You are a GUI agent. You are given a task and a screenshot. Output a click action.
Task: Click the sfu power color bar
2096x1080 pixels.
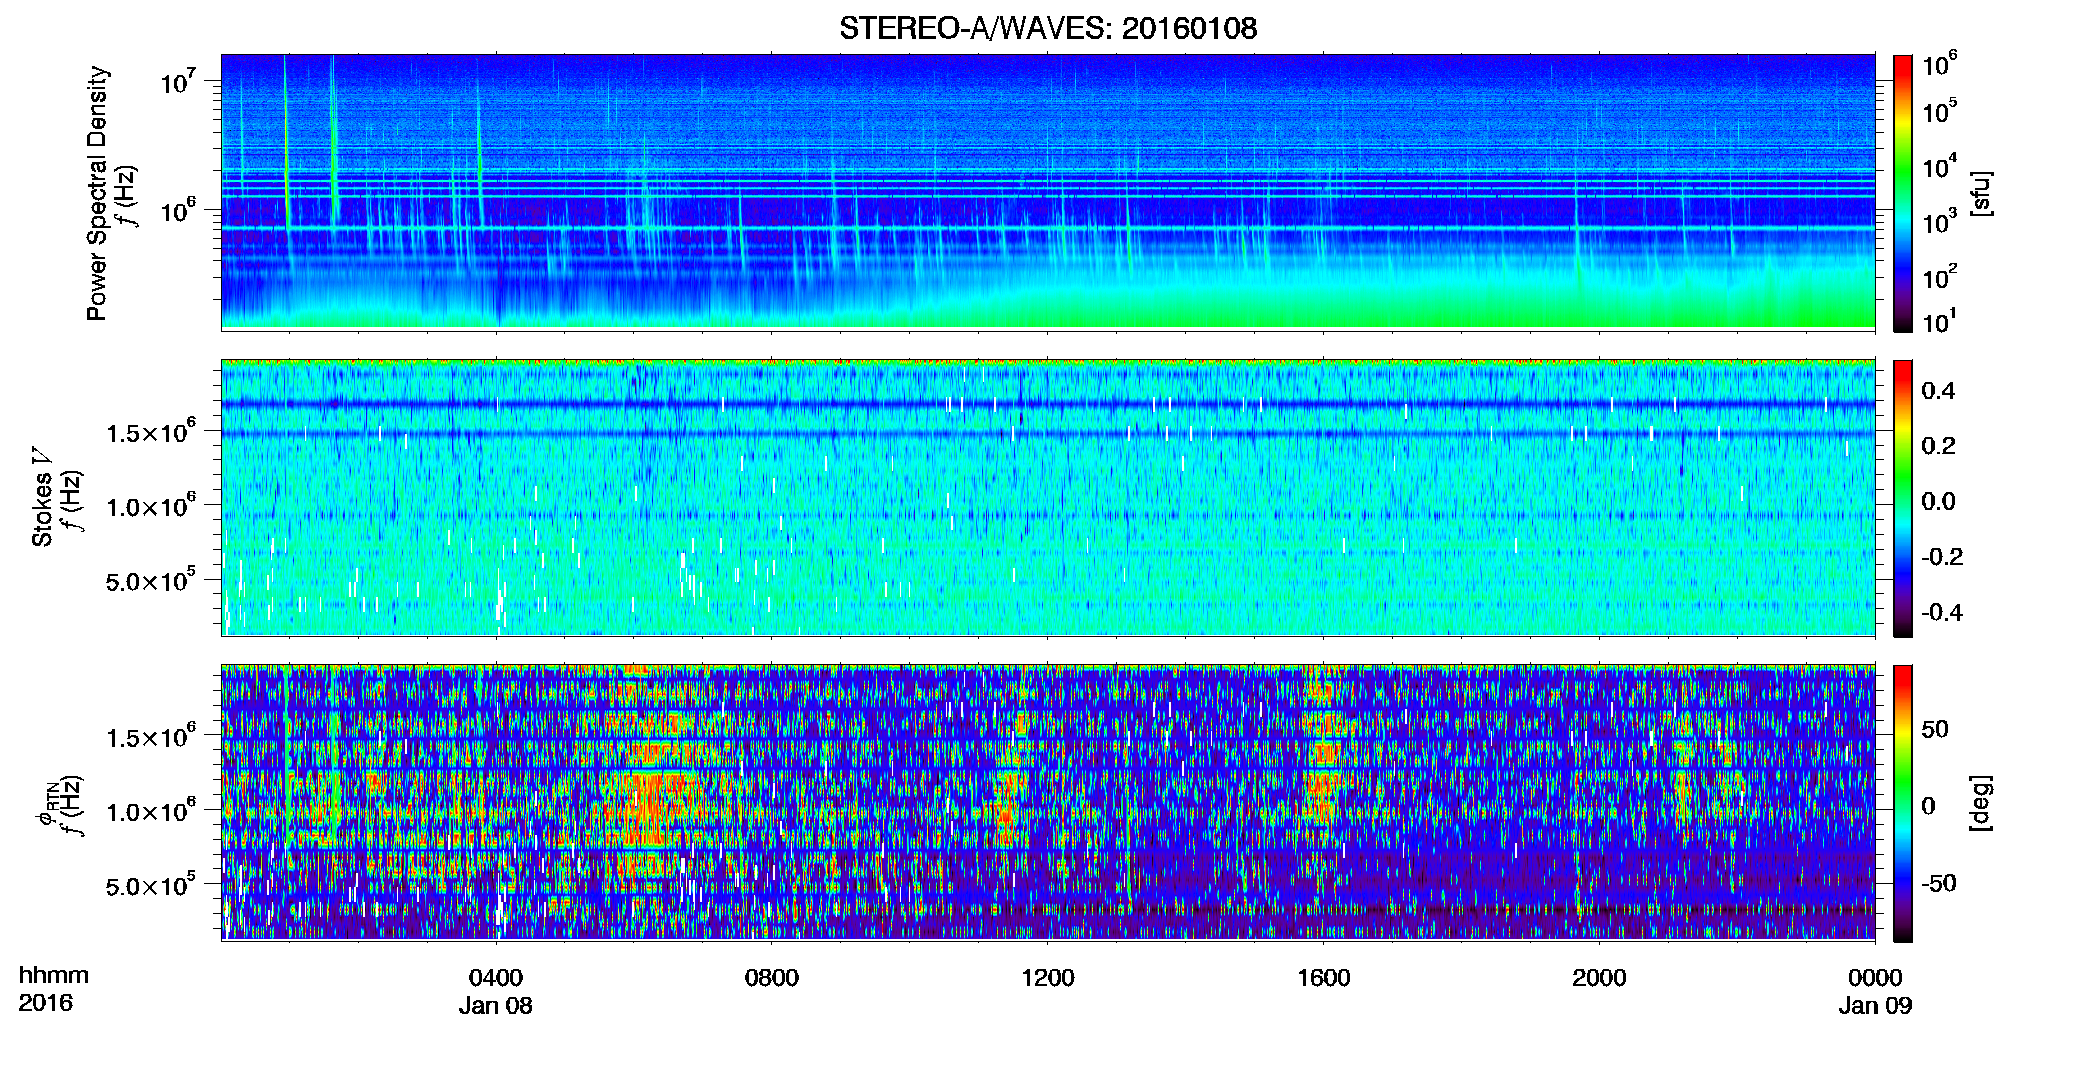(x=1903, y=193)
